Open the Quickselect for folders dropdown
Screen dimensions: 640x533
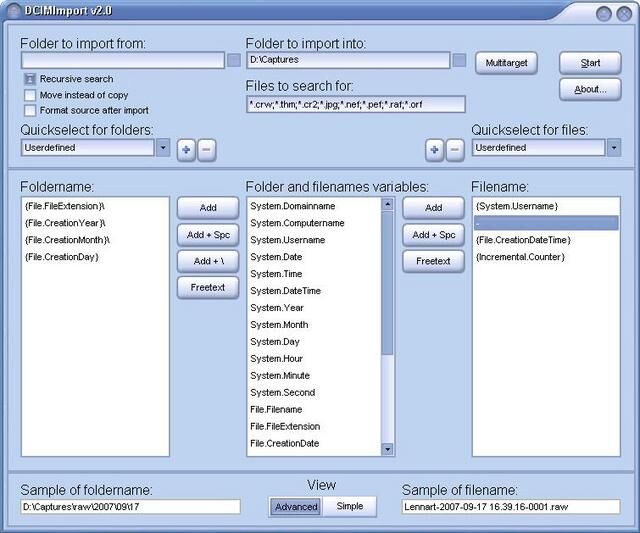click(x=163, y=148)
